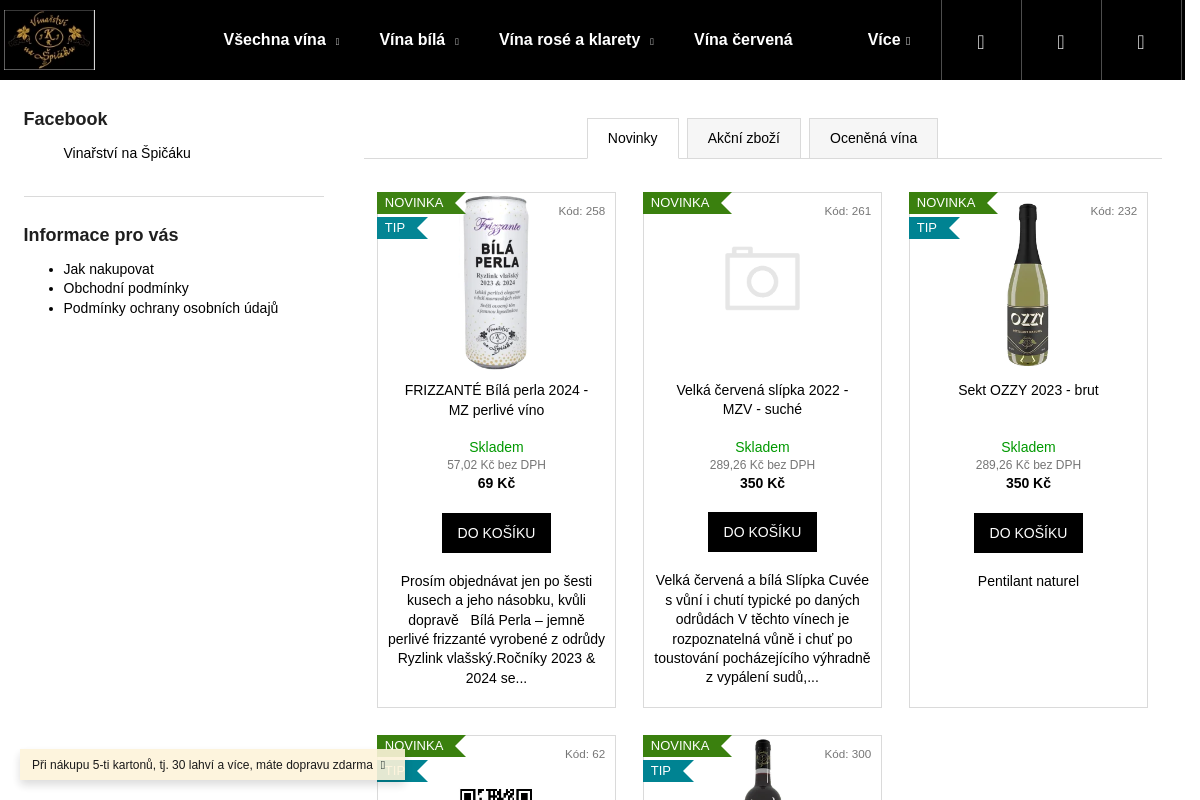Open Všechna vína category

click(x=275, y=40)
